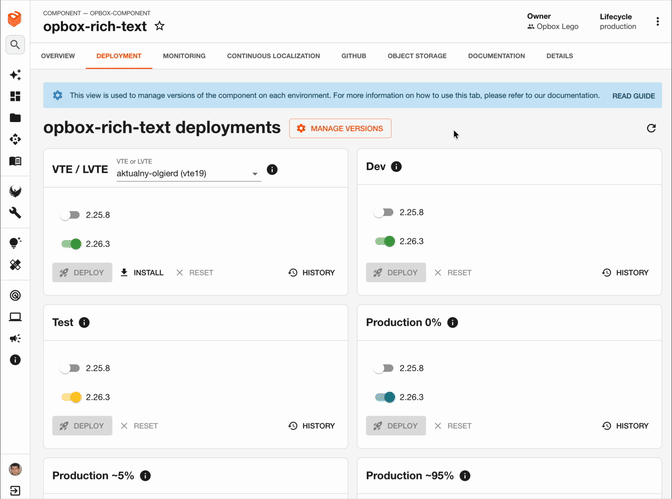The image size is (672, 499).
Task: Open the folder icon in sidebar
Action: (x=15, y=118)
